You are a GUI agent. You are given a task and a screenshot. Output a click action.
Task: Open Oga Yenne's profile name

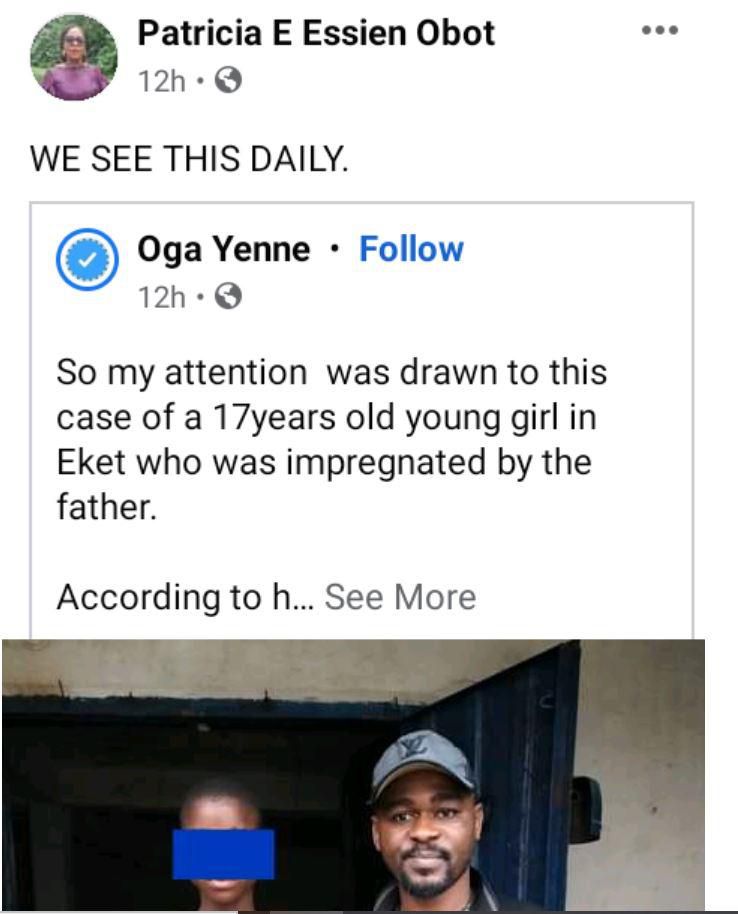(x=223, y=249)
